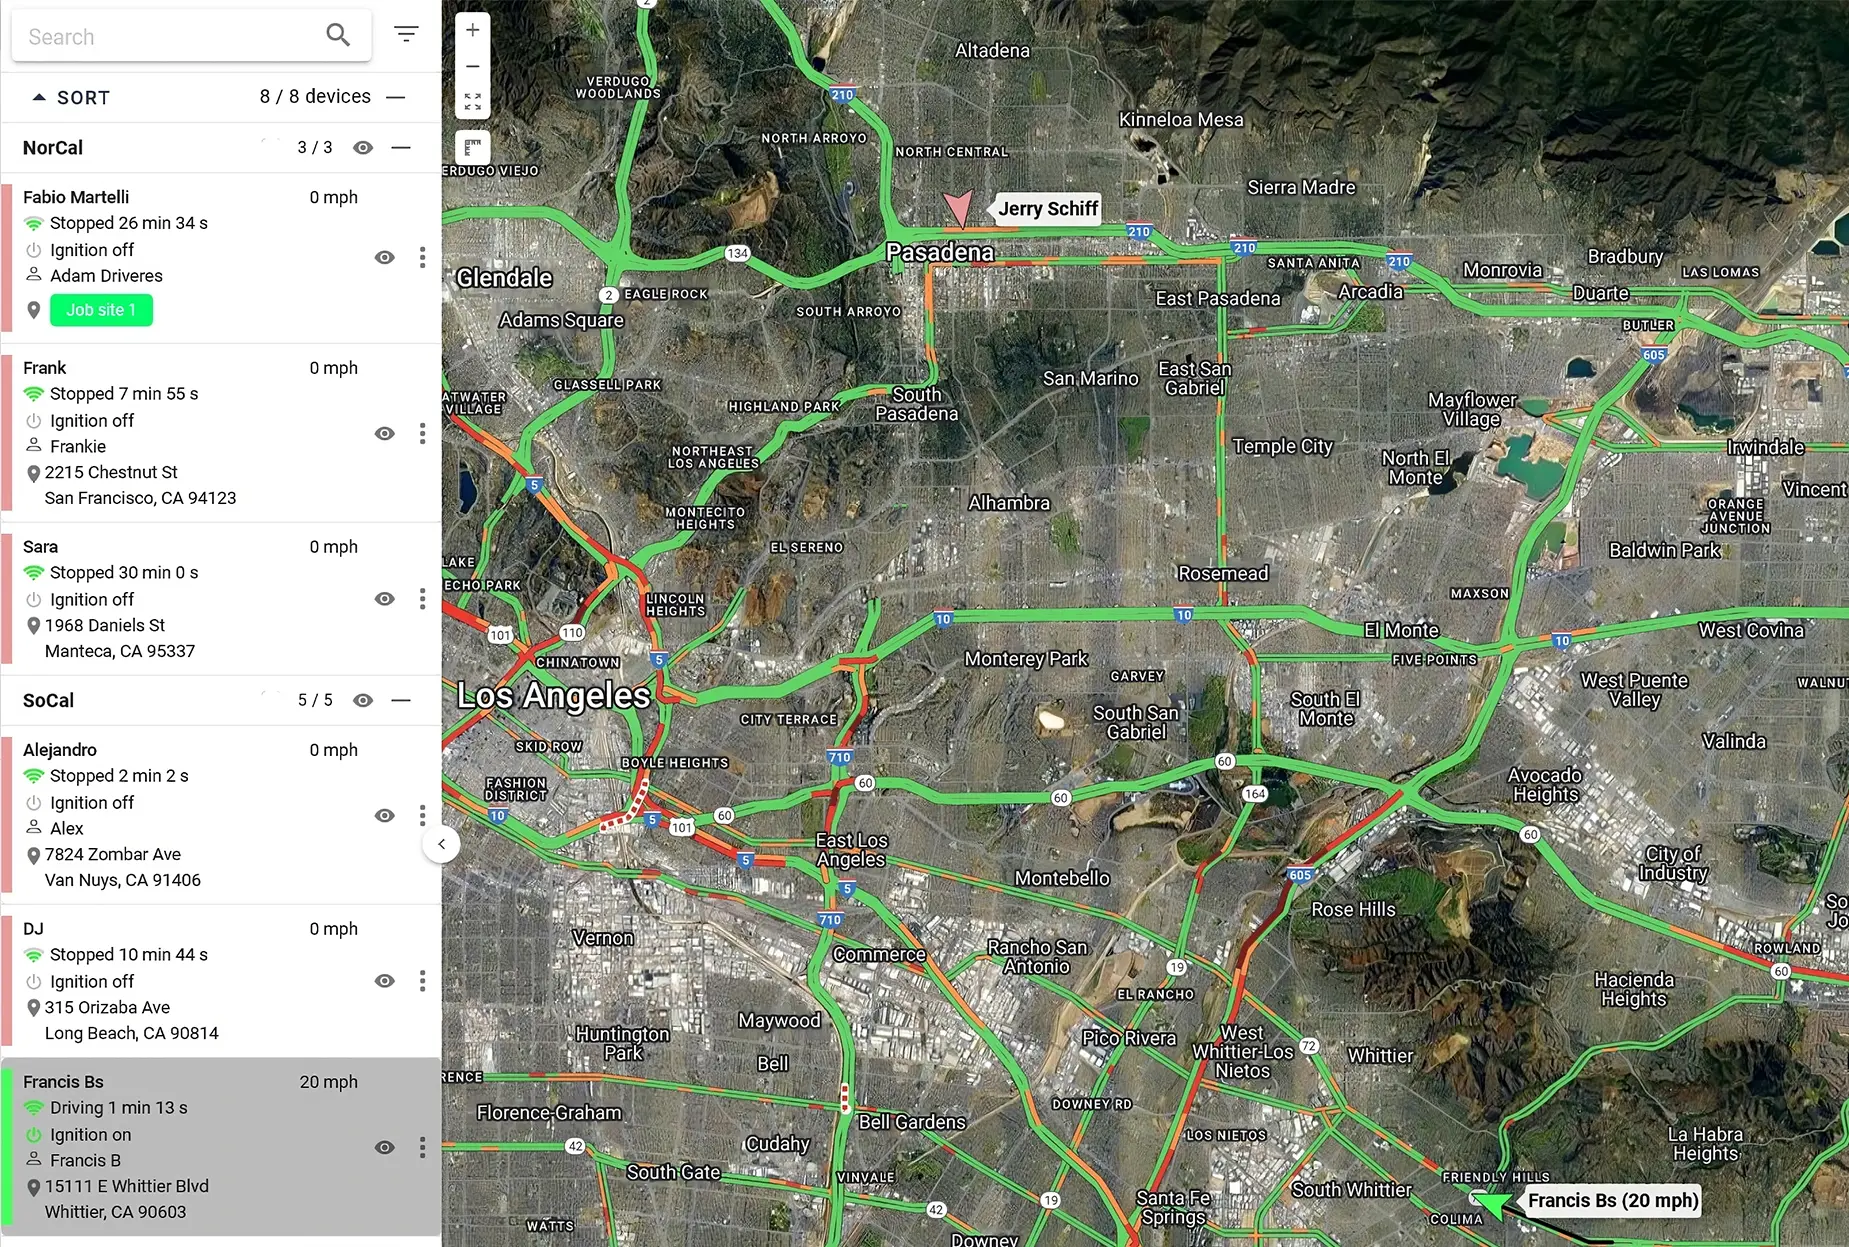Click the Job site 1 green label

100,310
